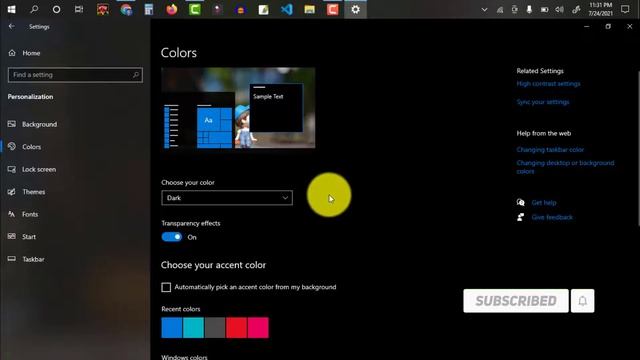Click the microphone tray icon
640x360 pixels.
click(529, 9)
